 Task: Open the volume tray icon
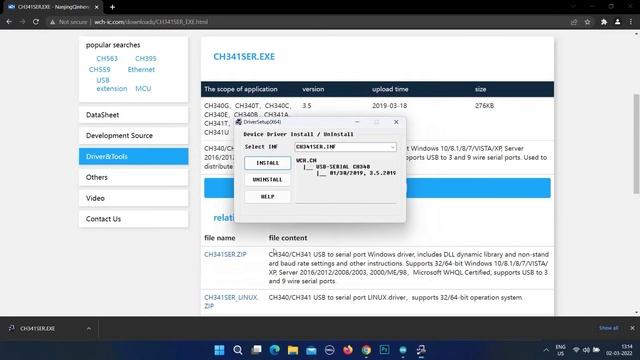pyautogui.click(x=586, y=350)
